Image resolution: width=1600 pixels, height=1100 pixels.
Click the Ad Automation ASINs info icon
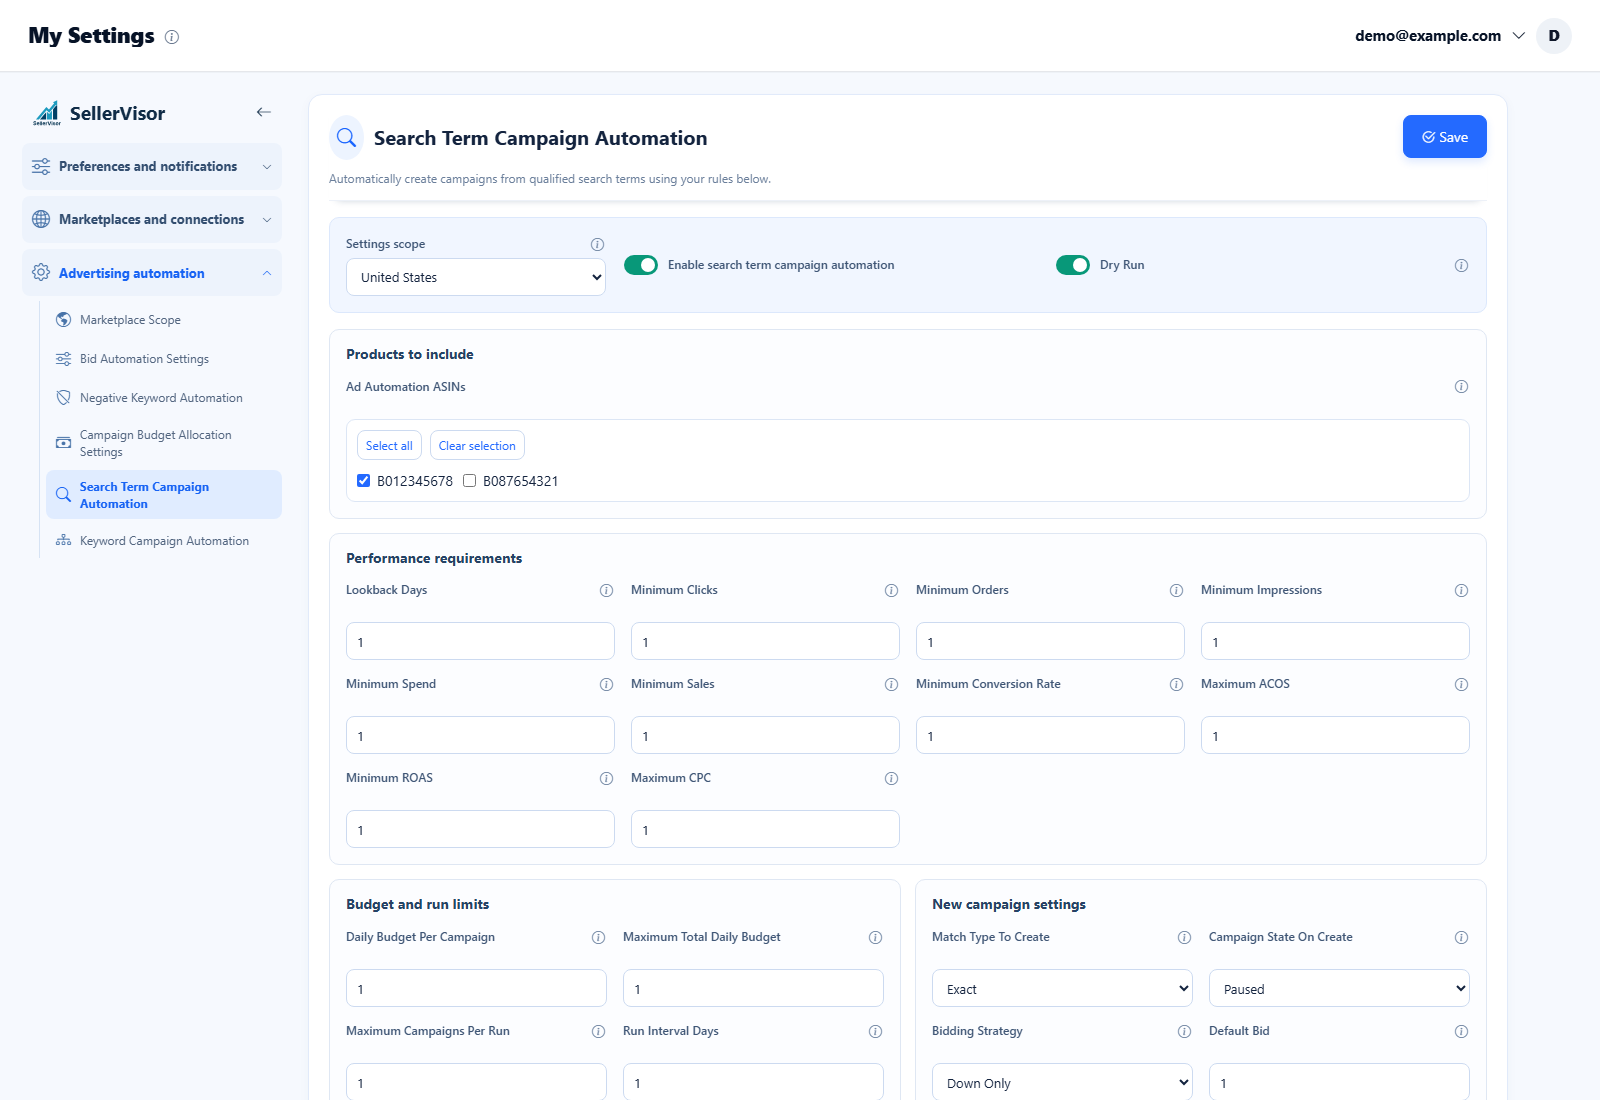[1461, 387]
